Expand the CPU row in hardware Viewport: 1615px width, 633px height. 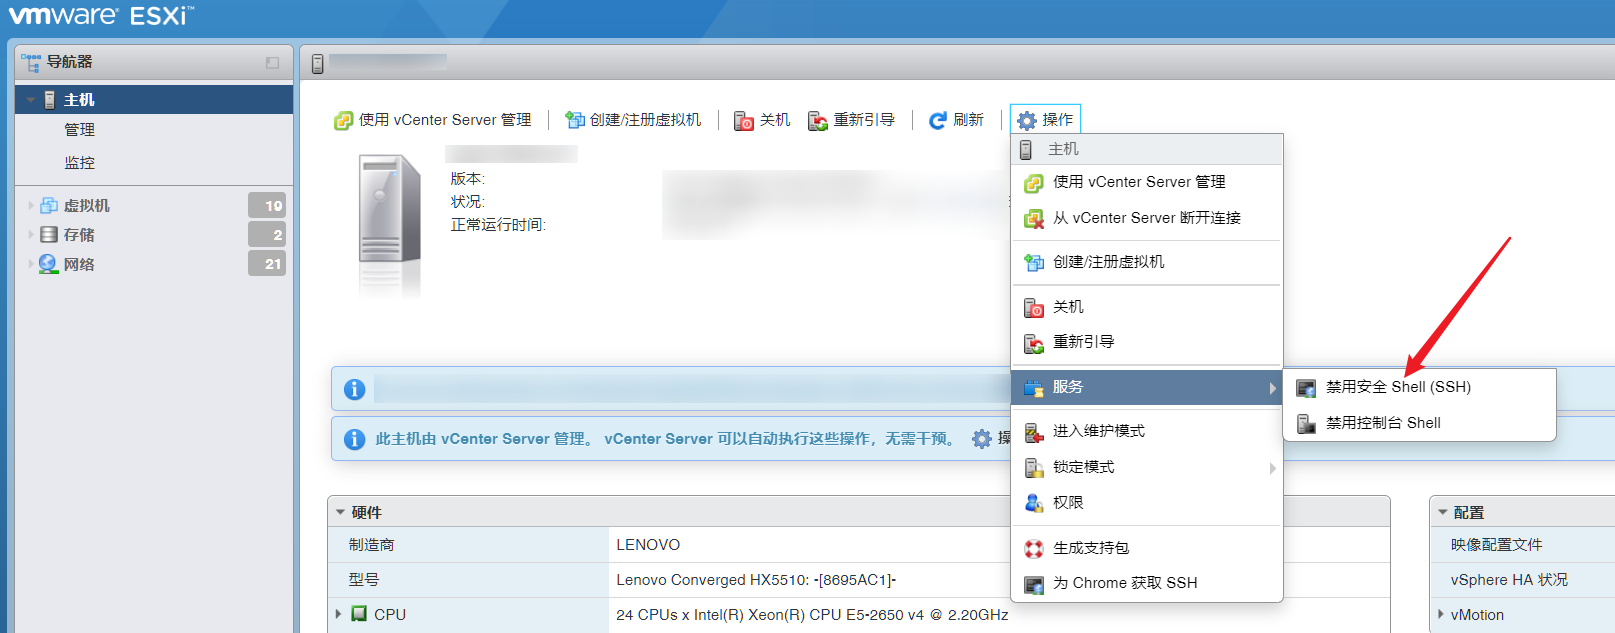pyautogui.click(x=338, y=614)
